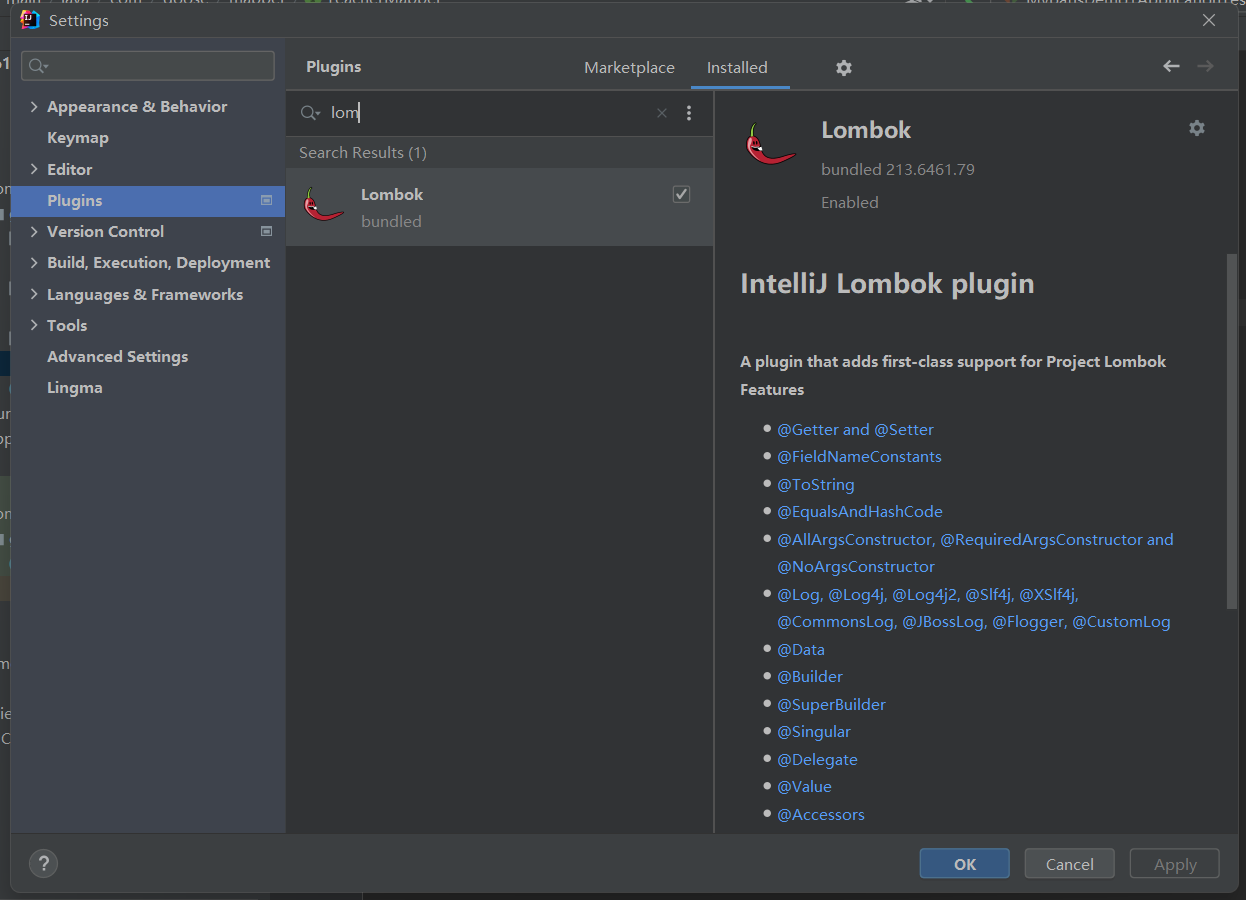Switch to the Marketplace tab

(x=629, y=68)
